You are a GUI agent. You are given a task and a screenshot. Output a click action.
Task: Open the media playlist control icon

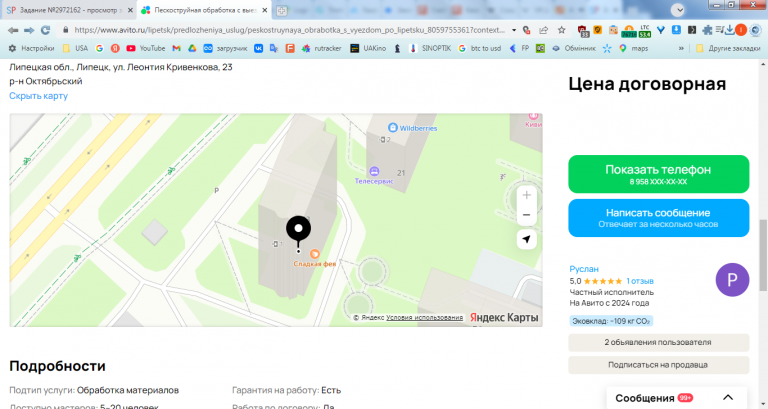pos(719,30)
